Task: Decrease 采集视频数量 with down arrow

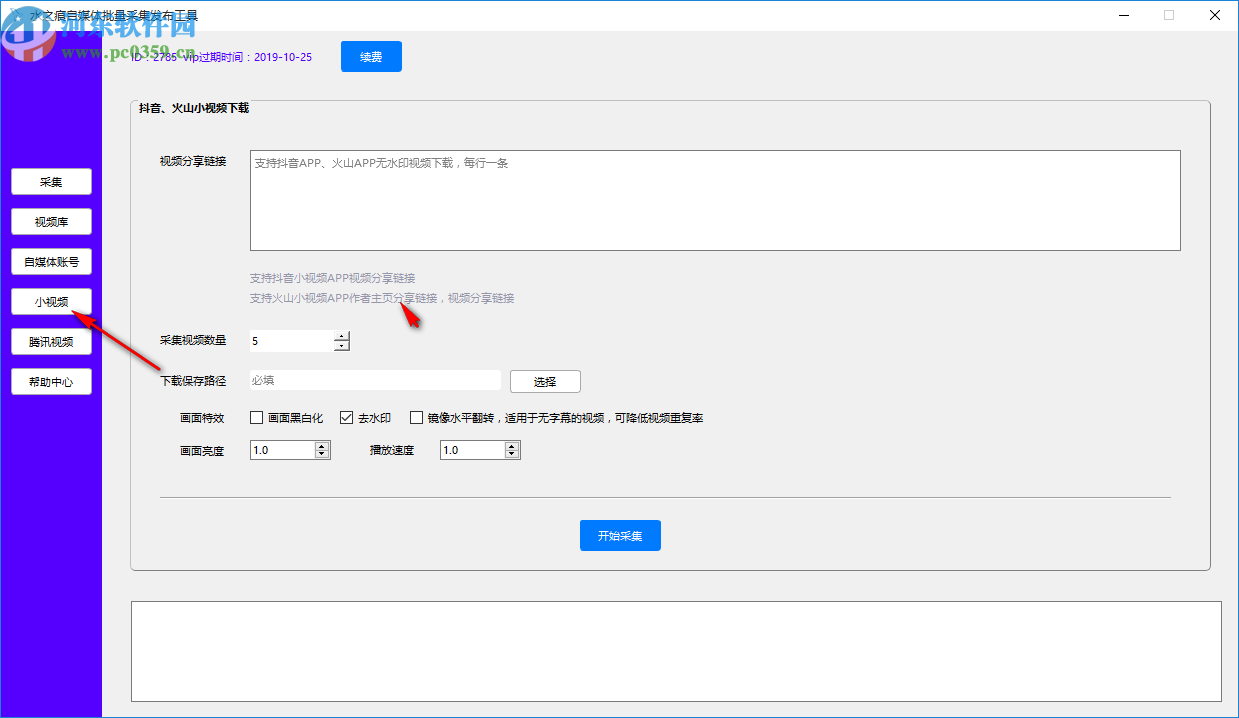Action: (342, 346)
